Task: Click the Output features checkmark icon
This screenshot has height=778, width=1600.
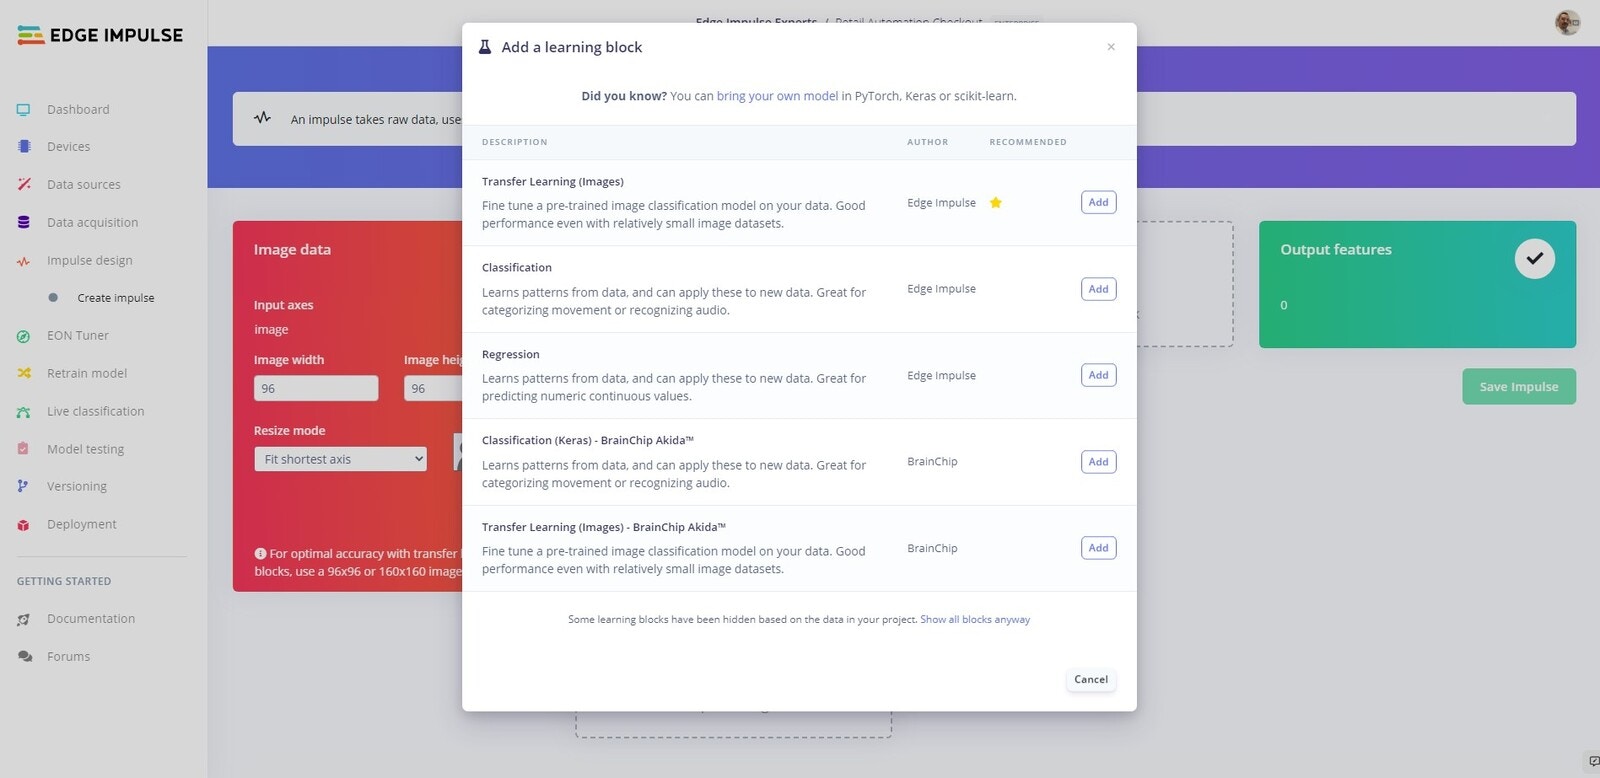Action: 1534,259
